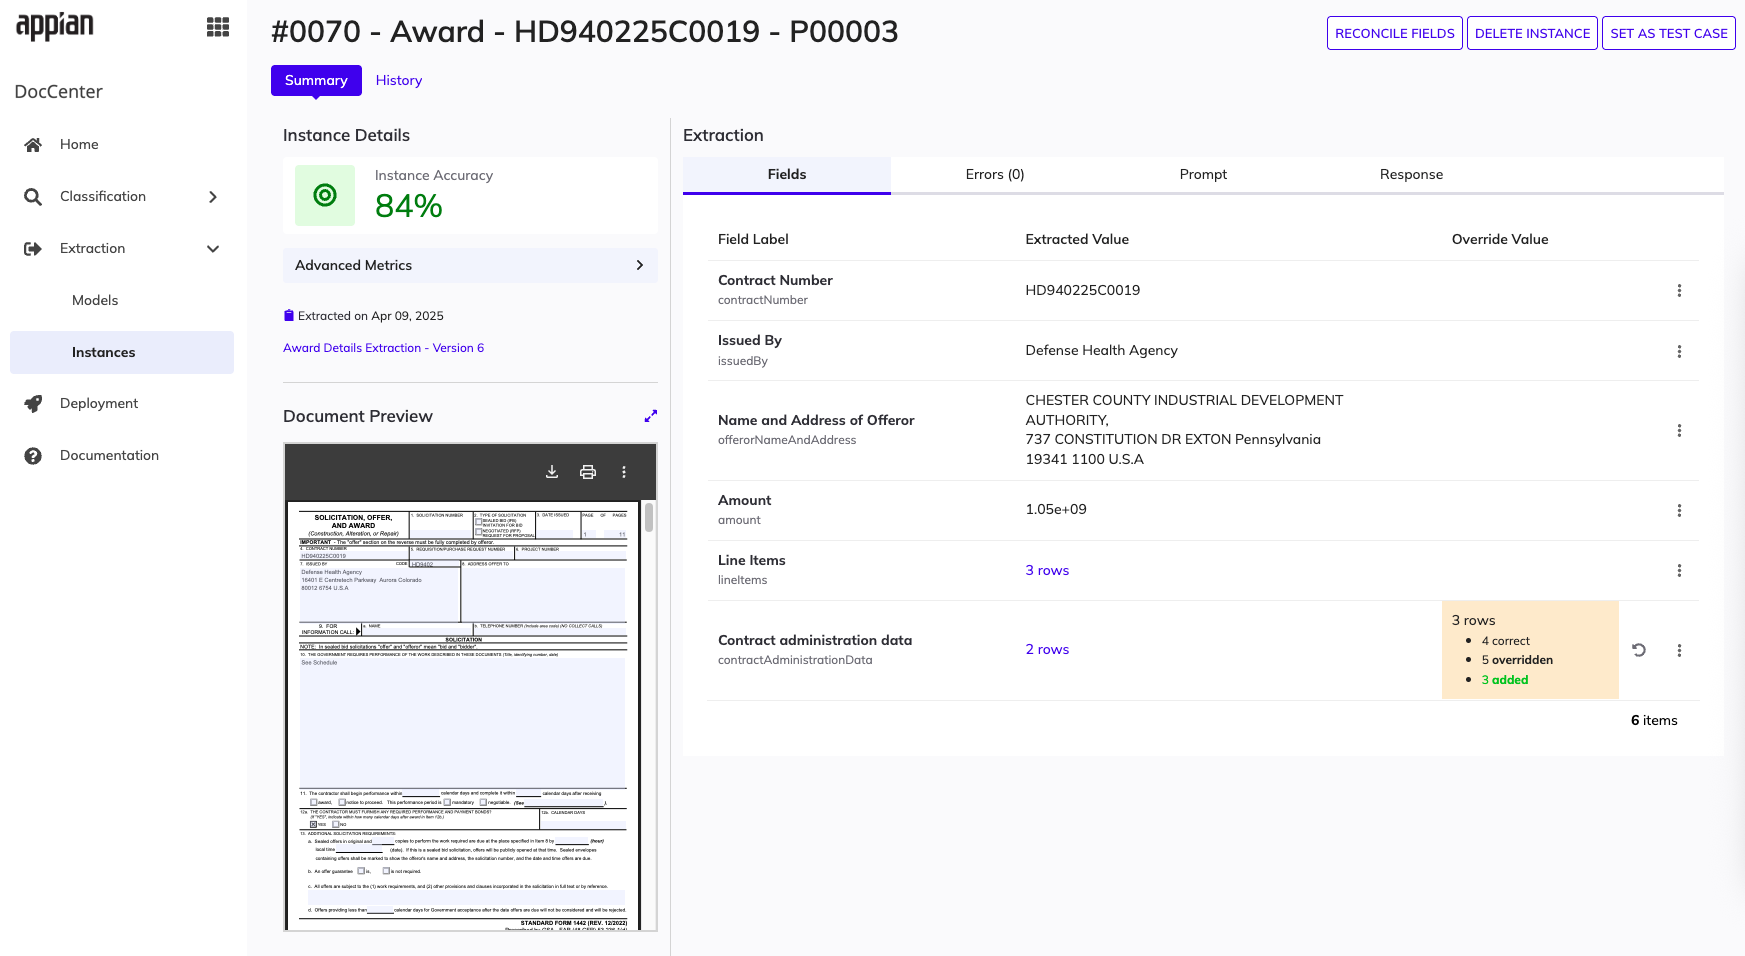Click the DELETE INSTANCE button

tap(1532, 33)
